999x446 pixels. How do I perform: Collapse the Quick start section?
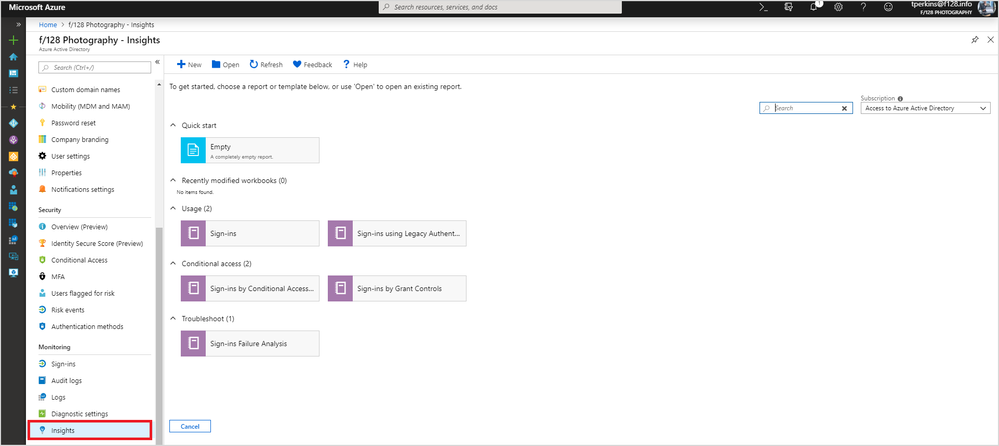click(x=173, y=126)
